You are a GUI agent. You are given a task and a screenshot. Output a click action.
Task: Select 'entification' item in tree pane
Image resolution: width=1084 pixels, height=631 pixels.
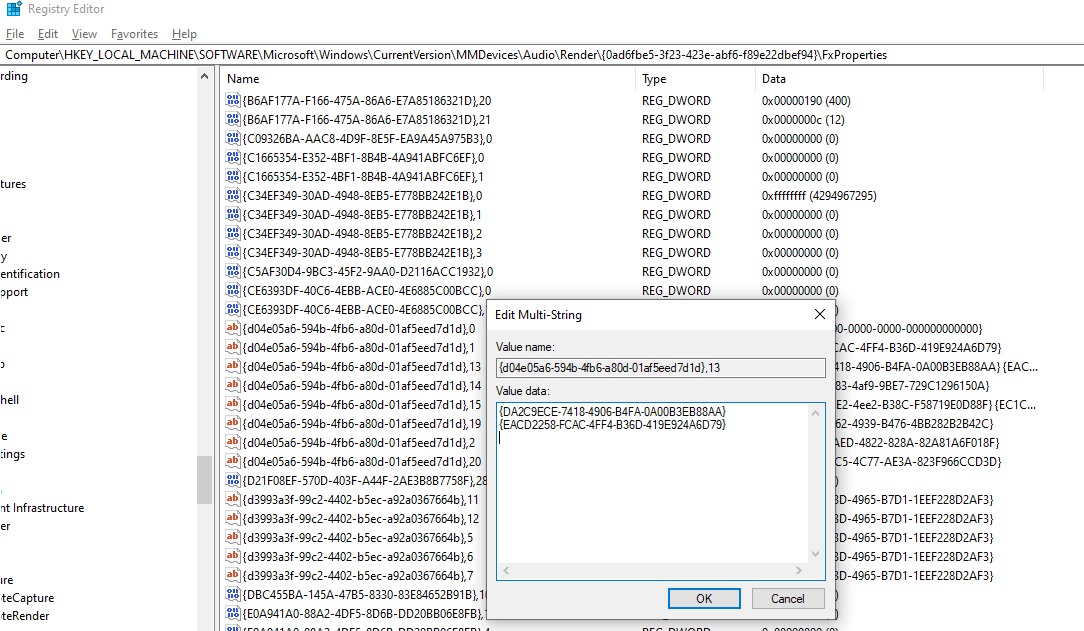30,274
